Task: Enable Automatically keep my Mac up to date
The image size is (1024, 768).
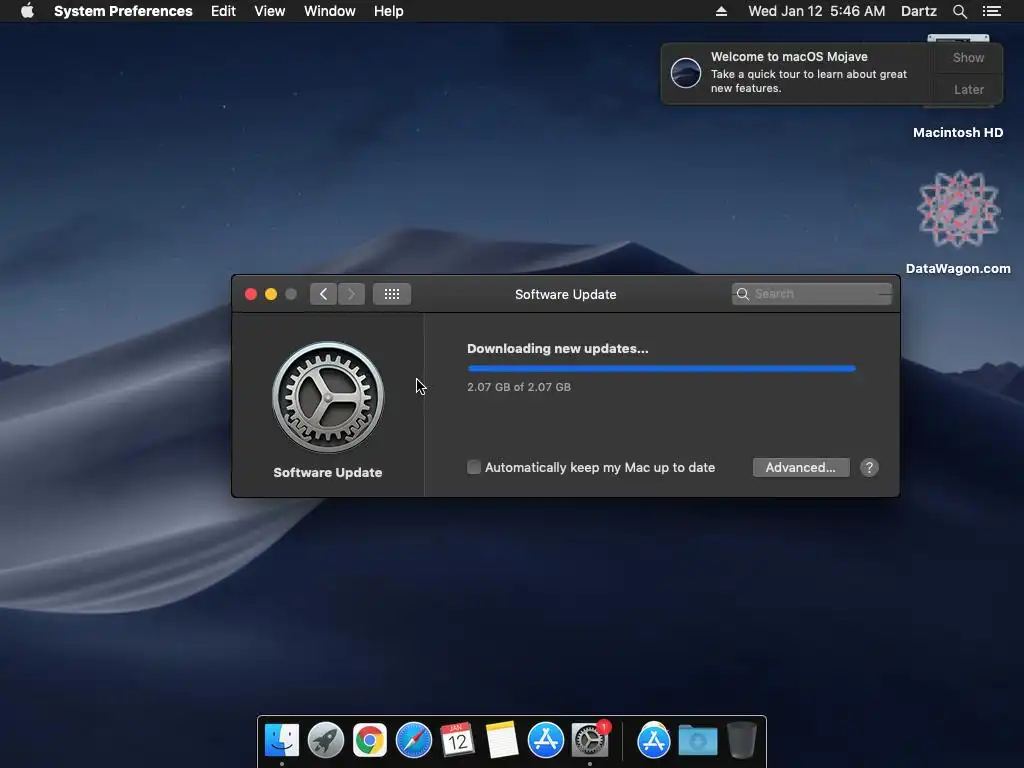Action: 473,467
